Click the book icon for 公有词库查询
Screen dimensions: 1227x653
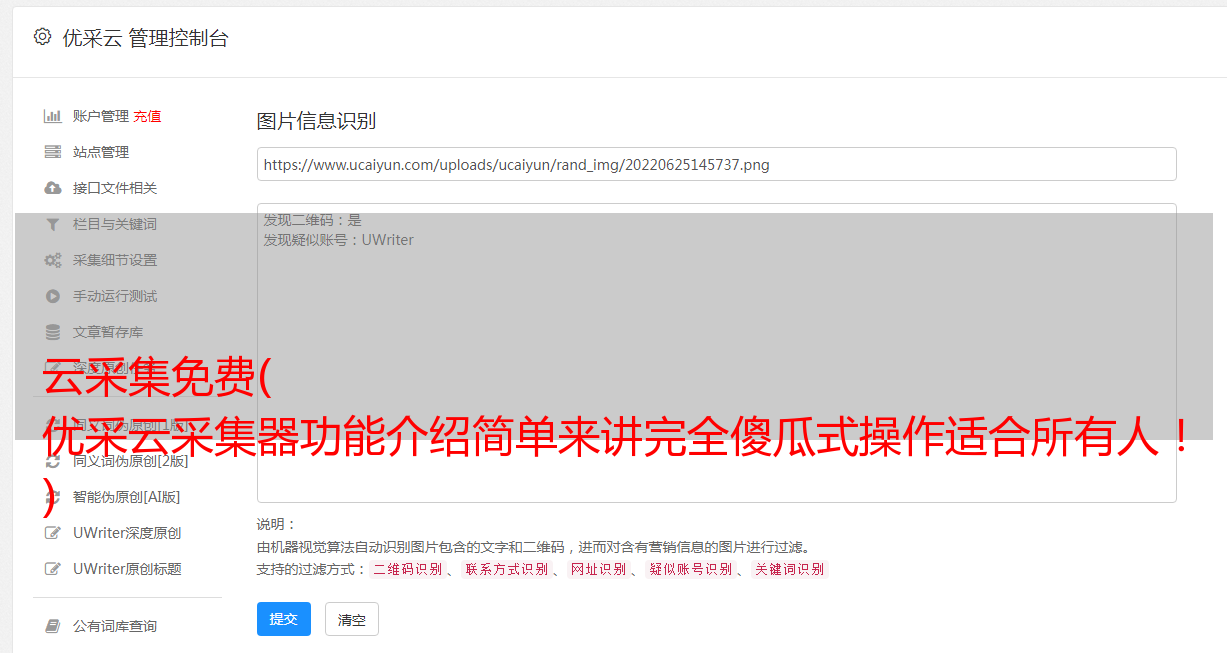coord(53,626)
